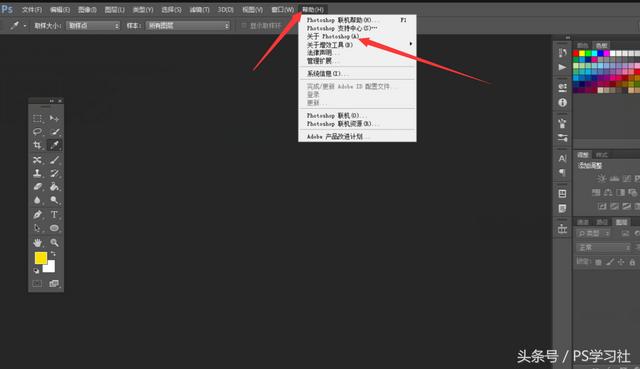Toggle lock position

[x=621, y=262]
